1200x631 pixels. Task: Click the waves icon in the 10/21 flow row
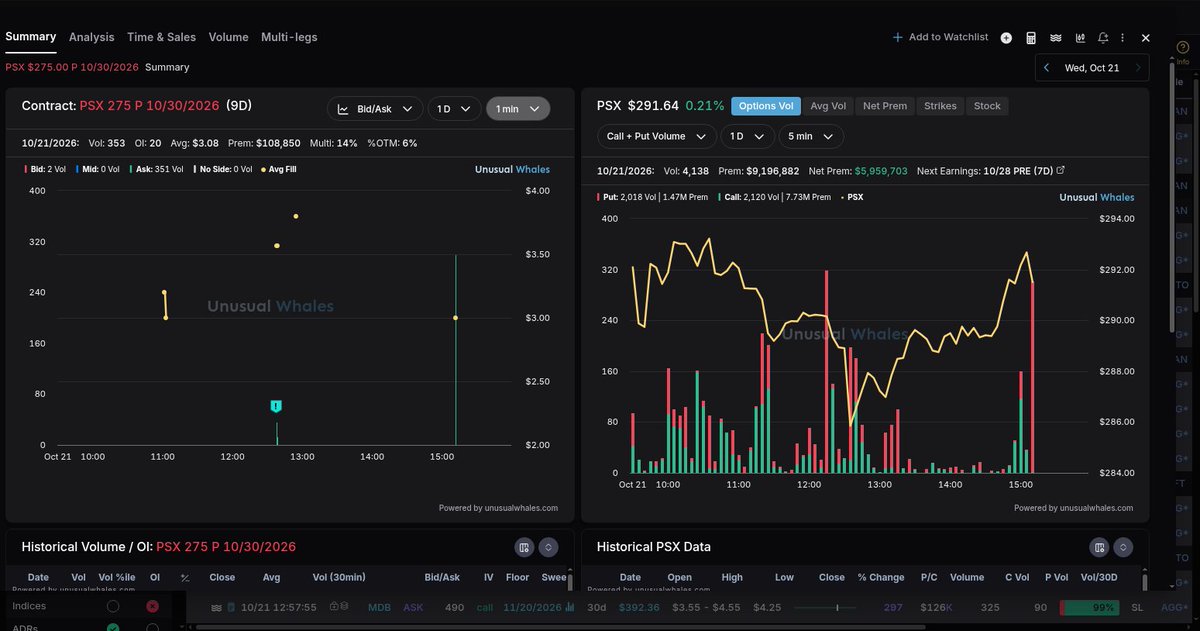pyautogui.click(x=216, y=607)
